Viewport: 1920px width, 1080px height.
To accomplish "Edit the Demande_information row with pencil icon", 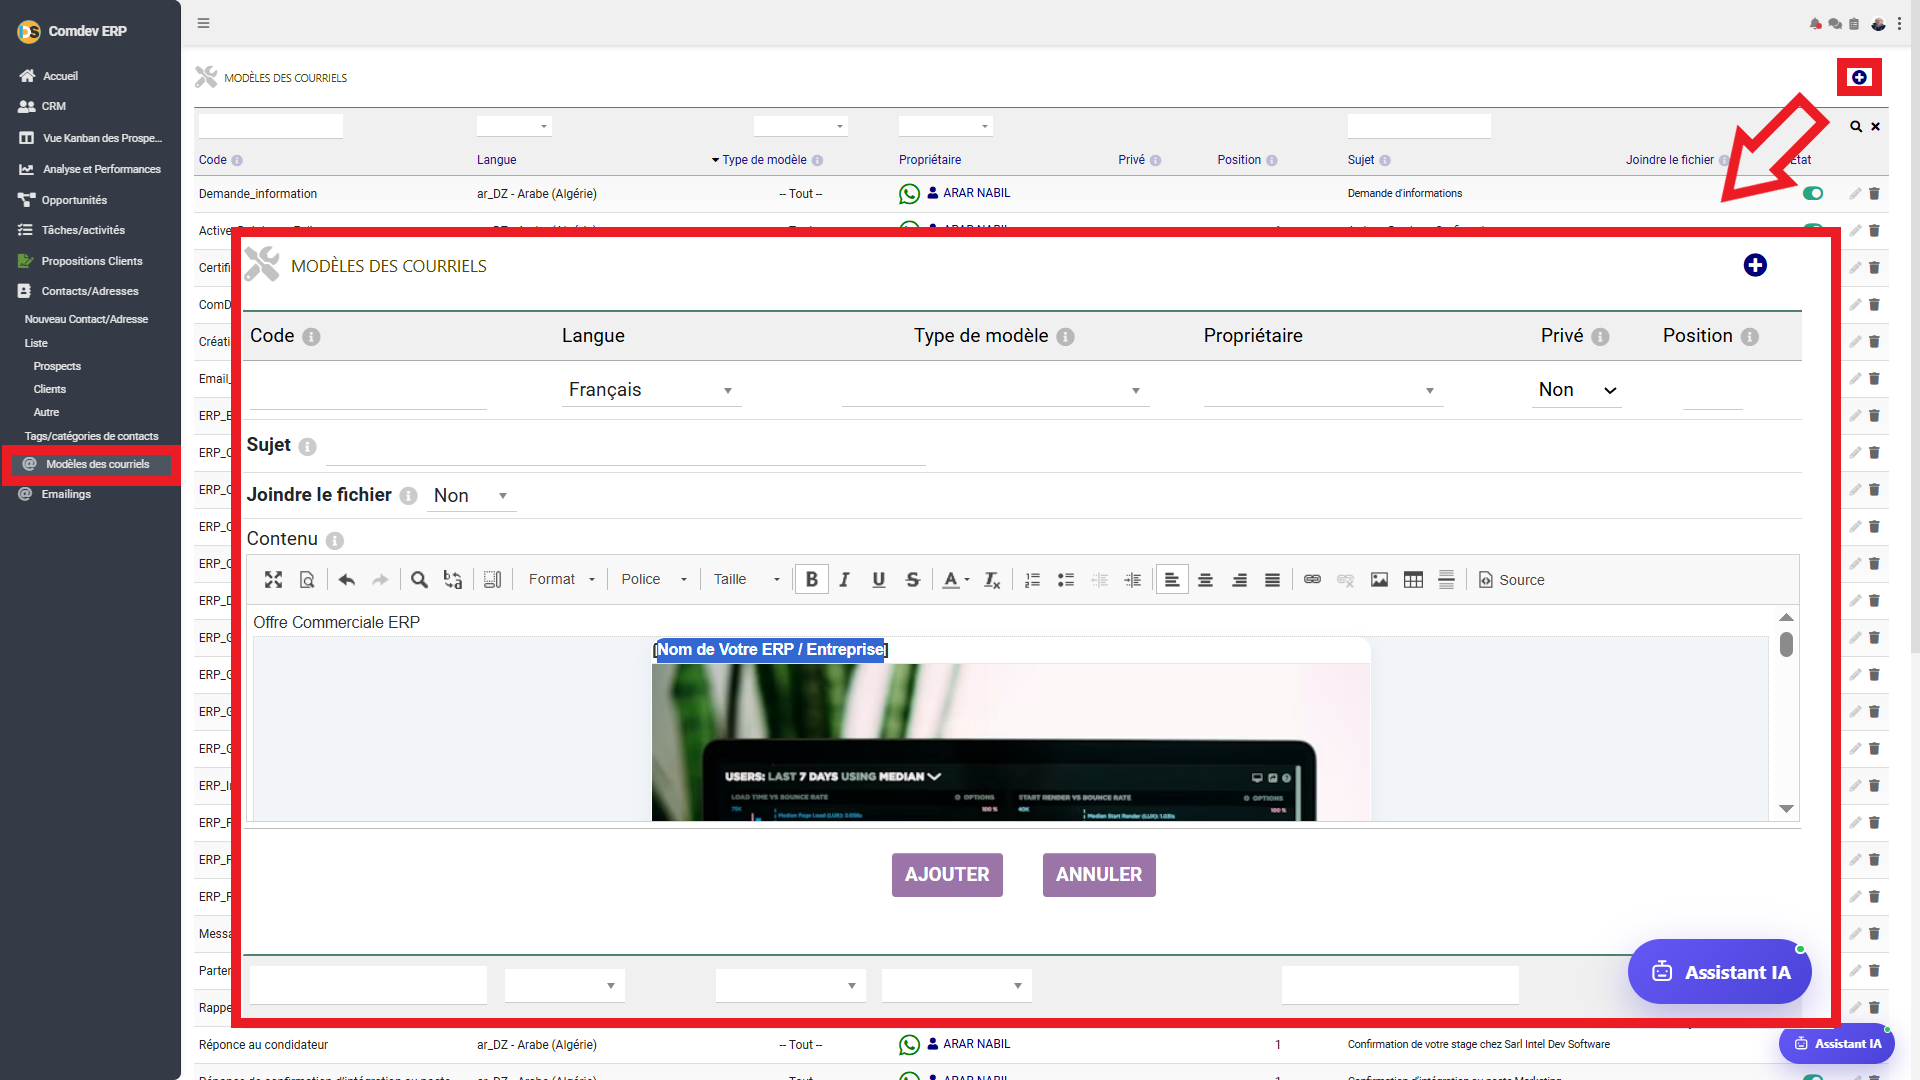I will pyautogui.click(x=1855, y=194).
